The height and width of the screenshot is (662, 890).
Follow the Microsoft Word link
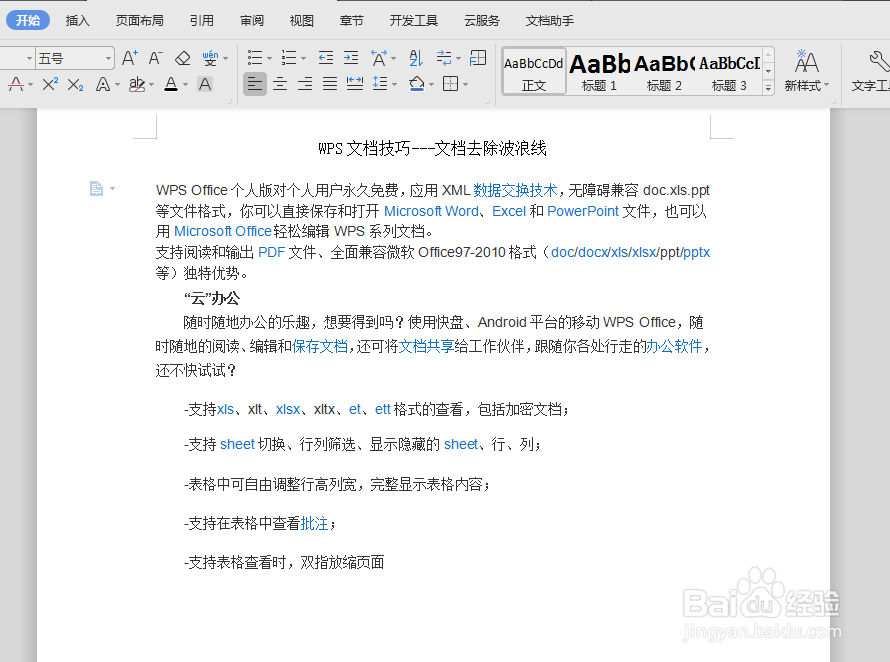431,211
